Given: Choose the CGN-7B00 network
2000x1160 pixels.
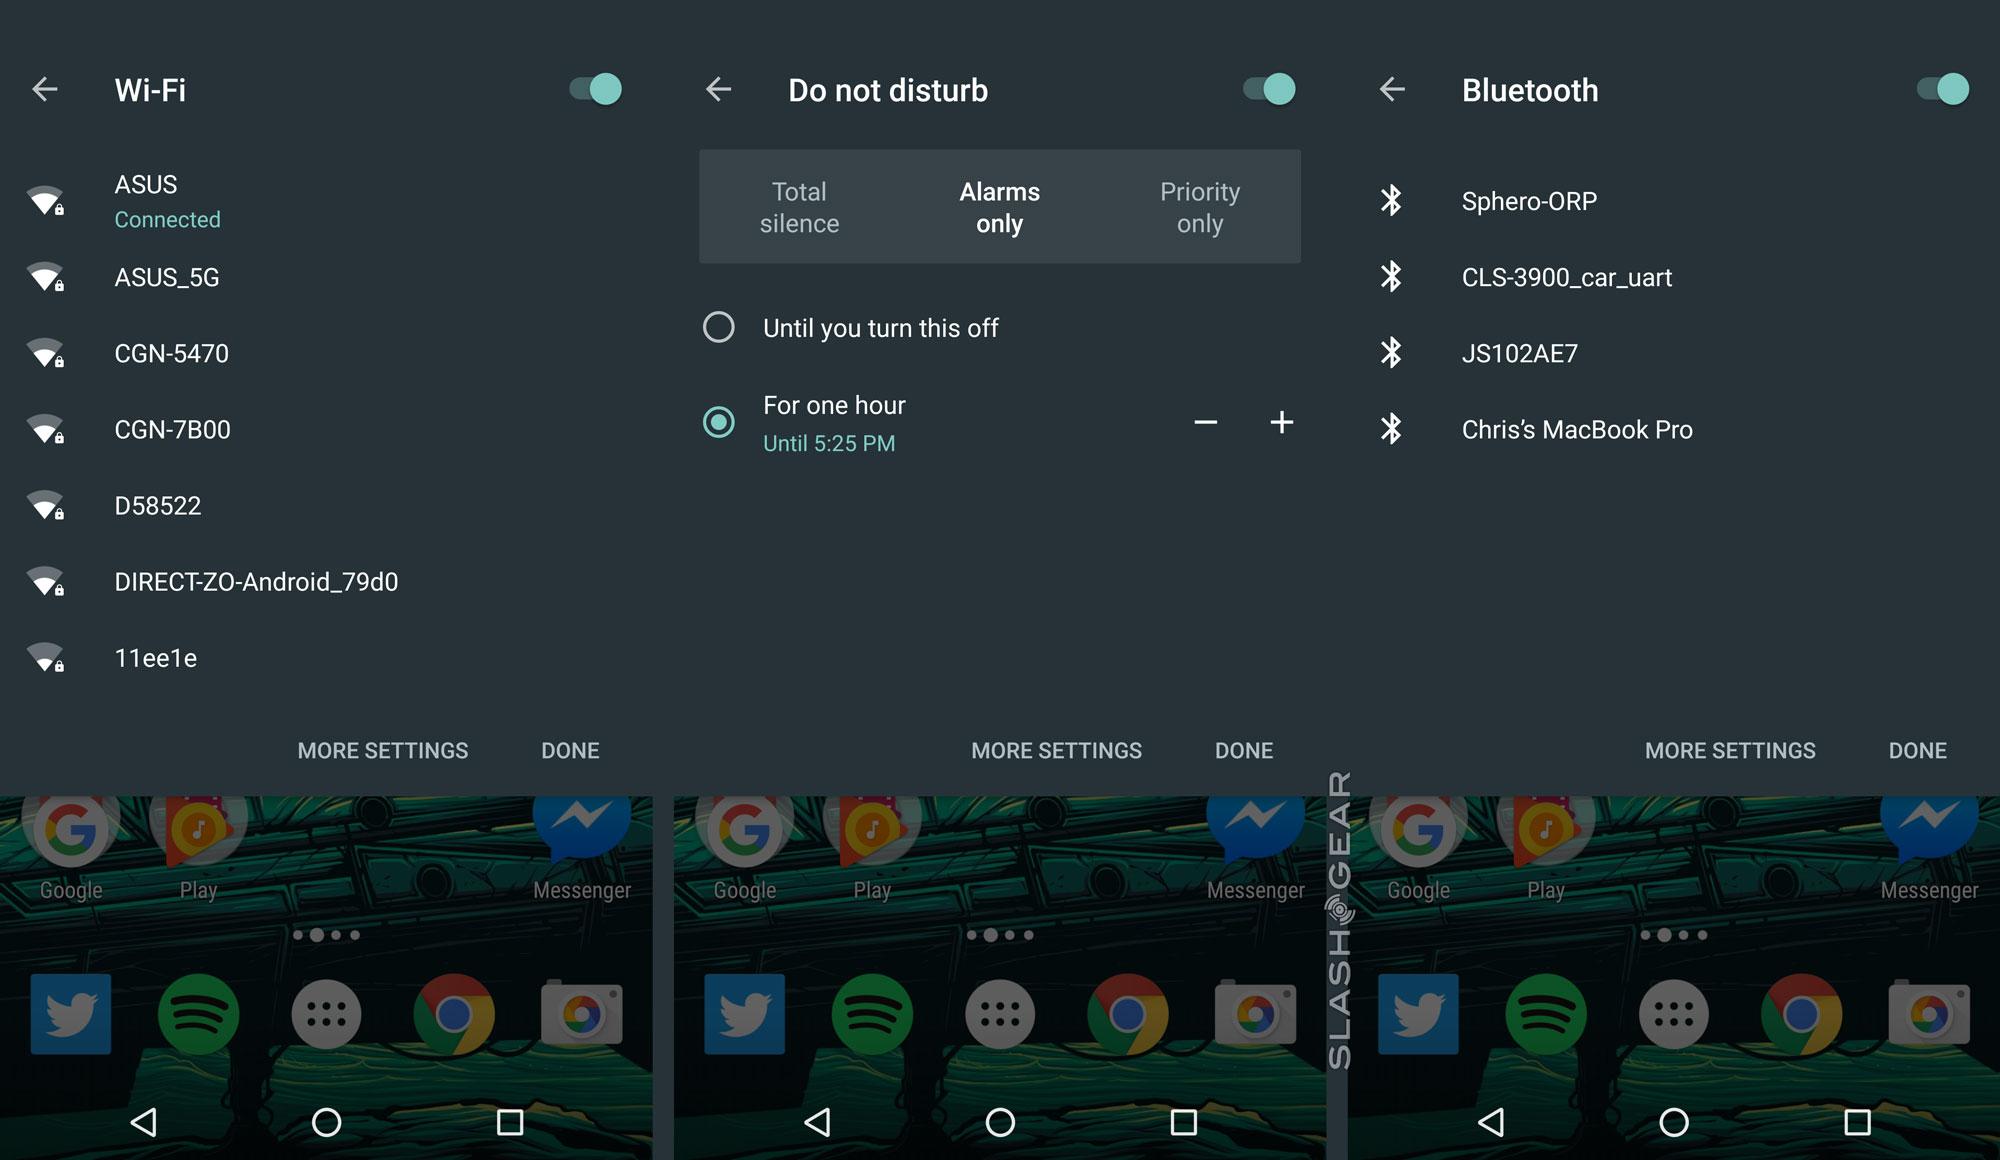Looking at the screenshot, I should click(326, 429).
